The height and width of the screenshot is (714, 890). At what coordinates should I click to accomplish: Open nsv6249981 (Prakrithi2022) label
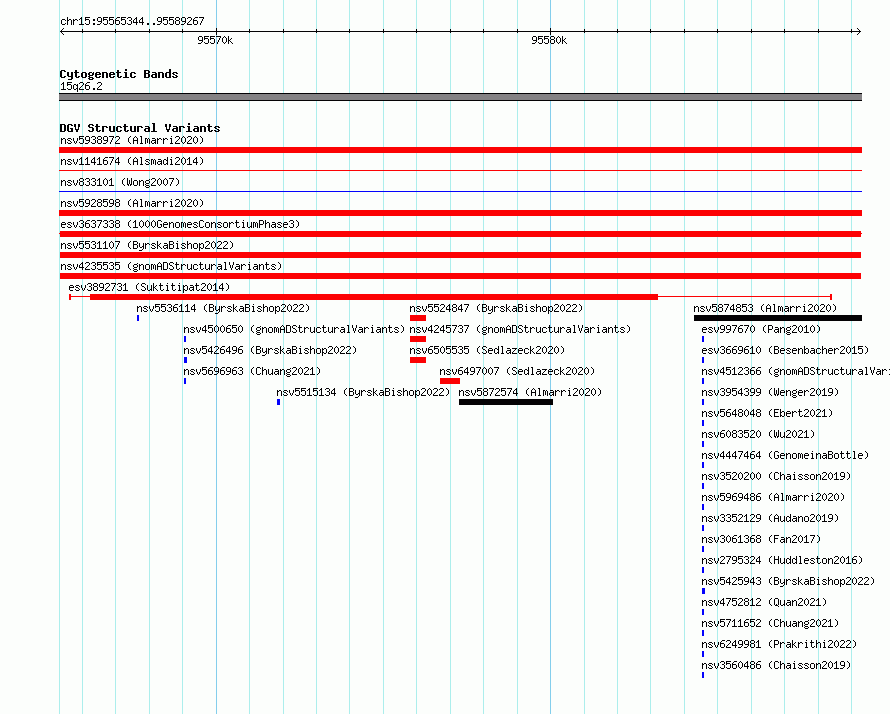[x=779, y=644]
